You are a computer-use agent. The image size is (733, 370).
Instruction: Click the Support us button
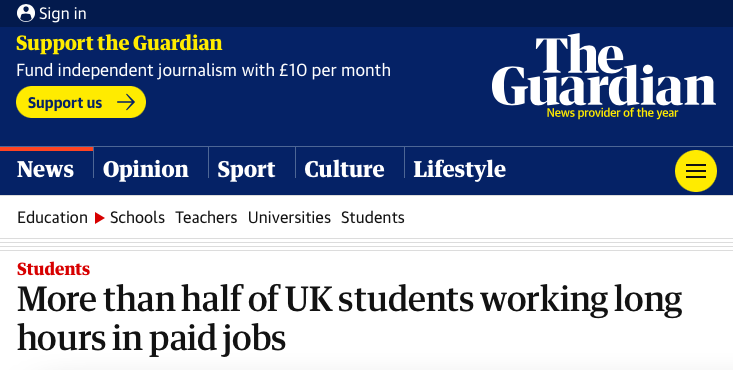click(x=81, y=102)
